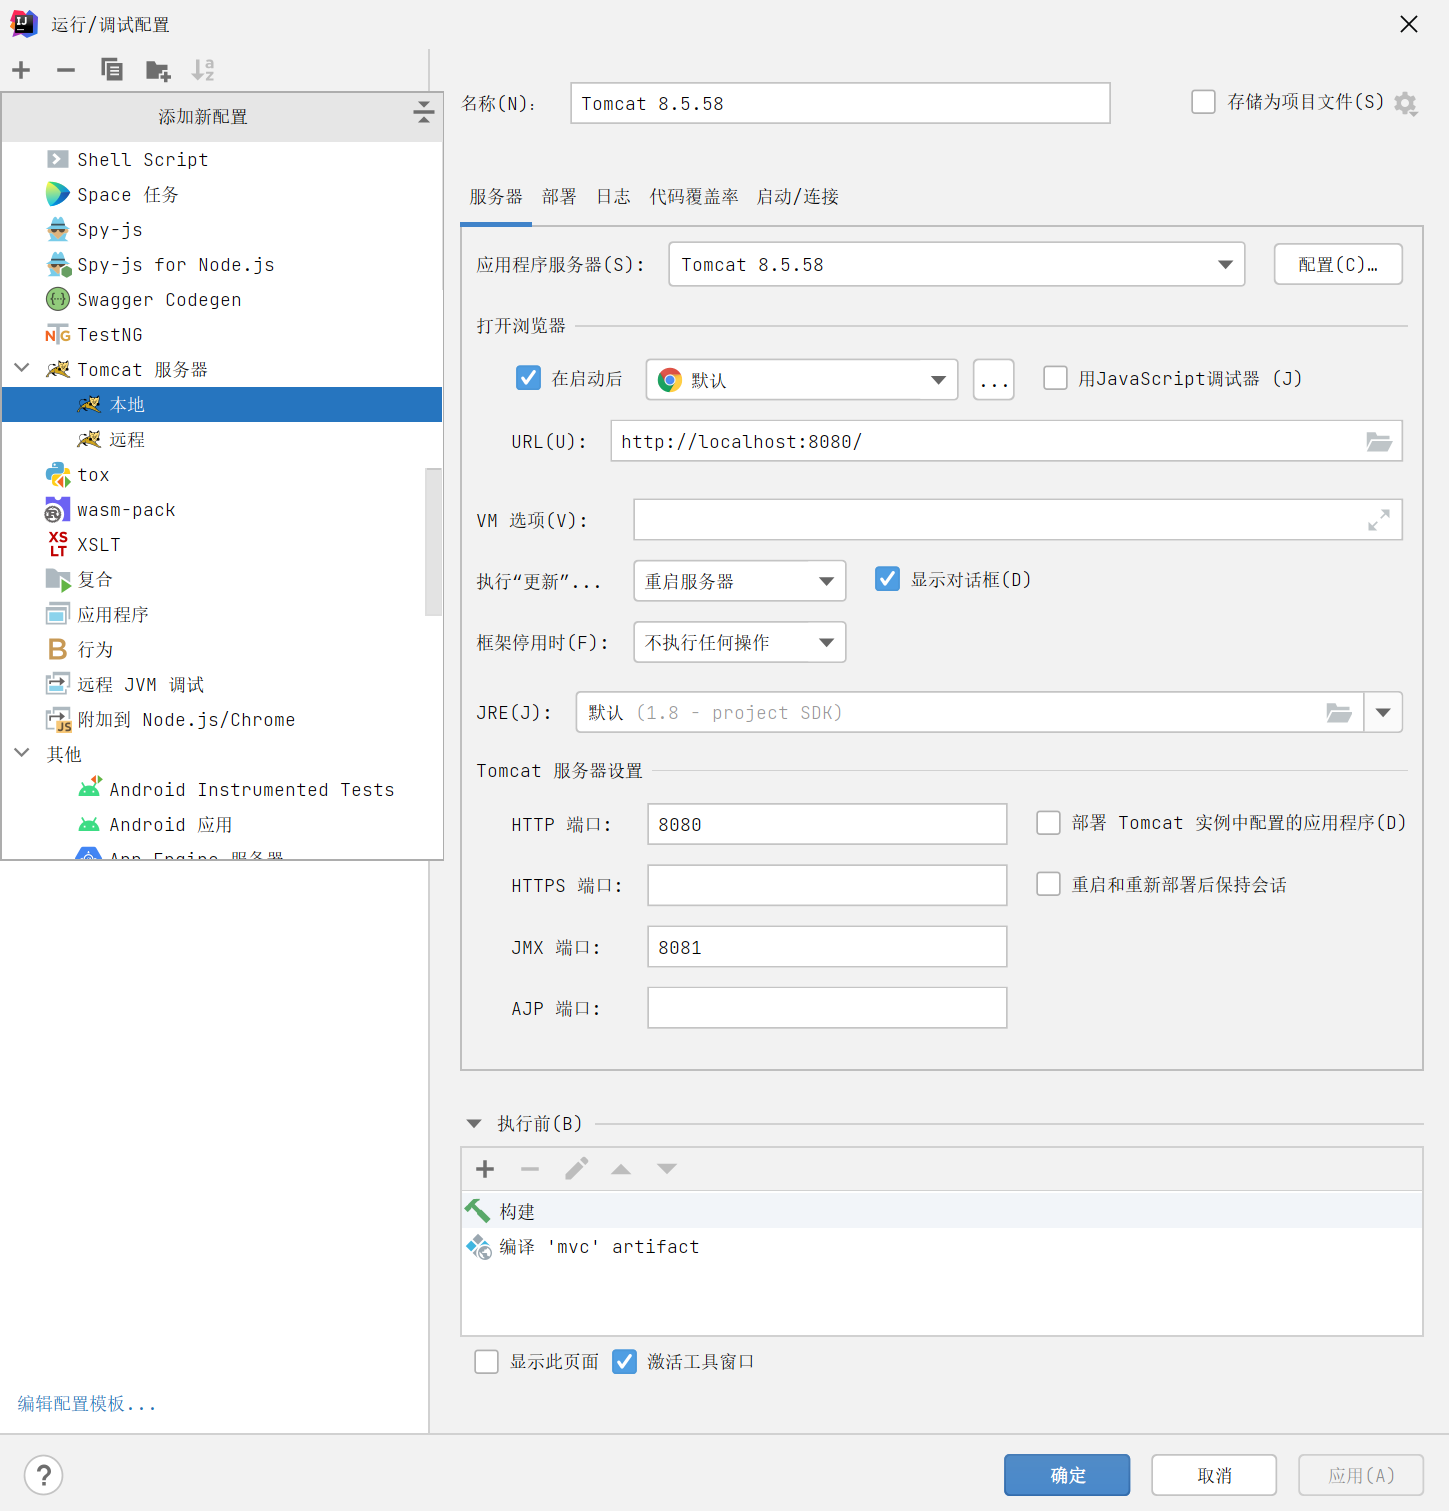Move the before-launch (执行前) task down

click(x=667, y=1169)
